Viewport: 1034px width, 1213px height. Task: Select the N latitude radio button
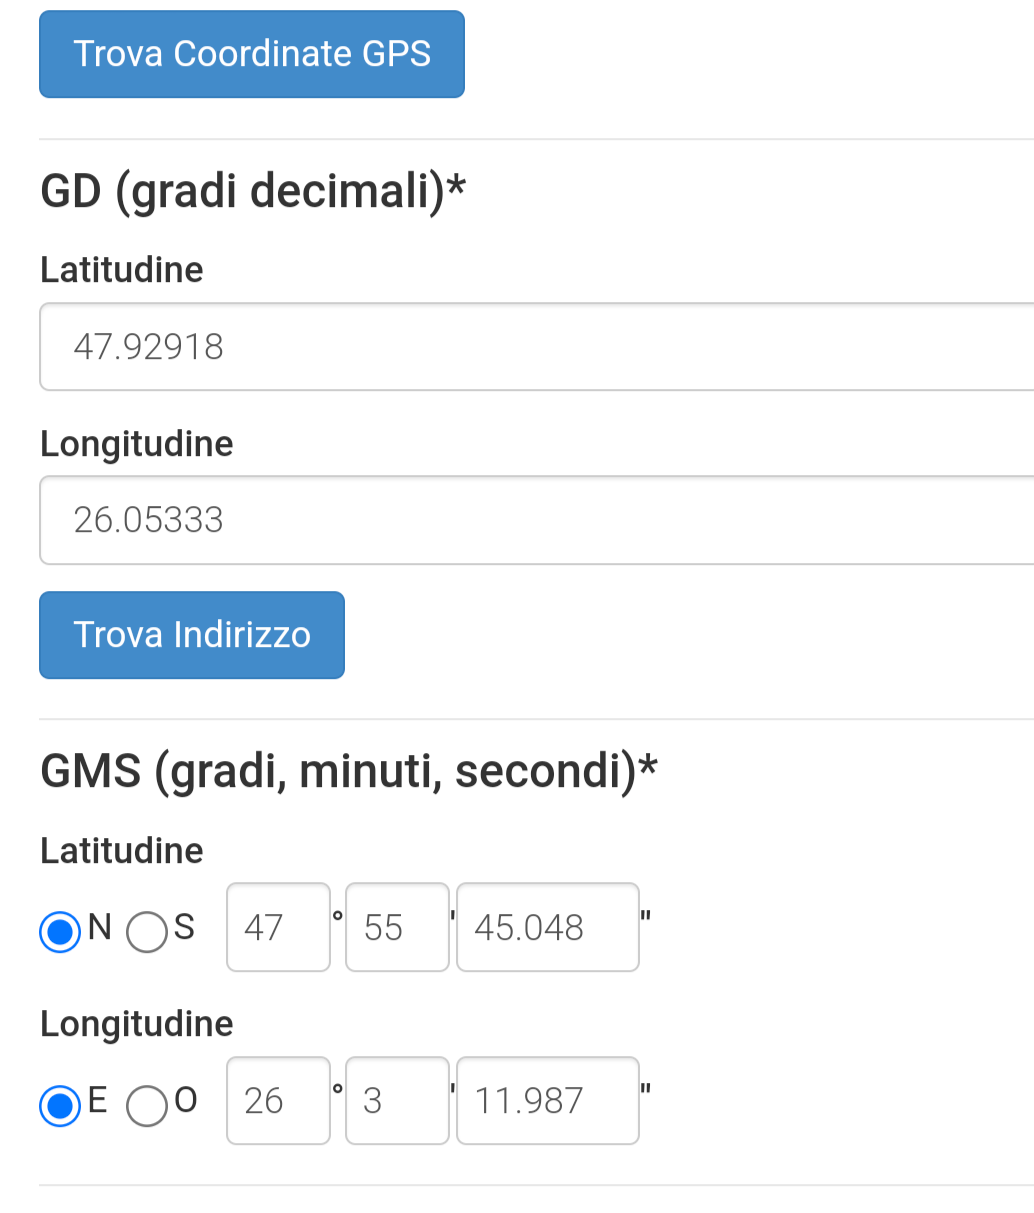point(60,931)
